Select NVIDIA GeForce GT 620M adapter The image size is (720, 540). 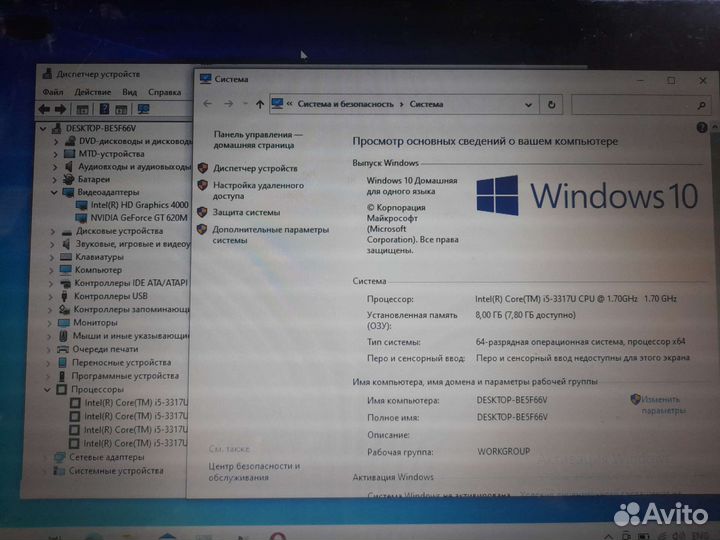click(139, 218)
